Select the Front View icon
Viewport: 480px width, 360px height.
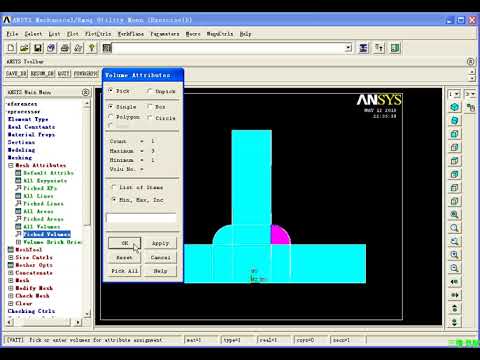click(454, 134)
